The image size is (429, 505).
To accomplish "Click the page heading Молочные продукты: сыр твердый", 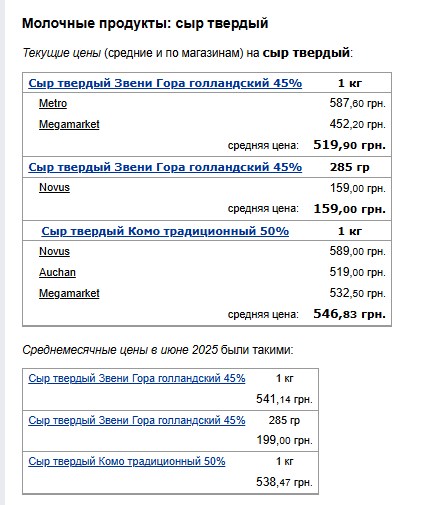I will [145, 24].
